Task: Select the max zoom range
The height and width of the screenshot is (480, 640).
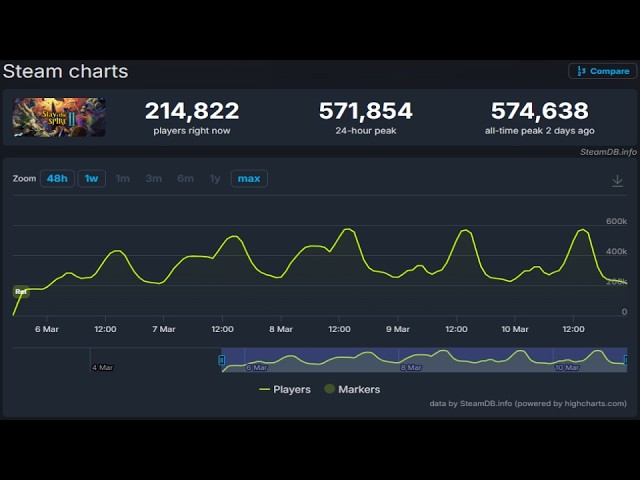Action: (249, 179)
